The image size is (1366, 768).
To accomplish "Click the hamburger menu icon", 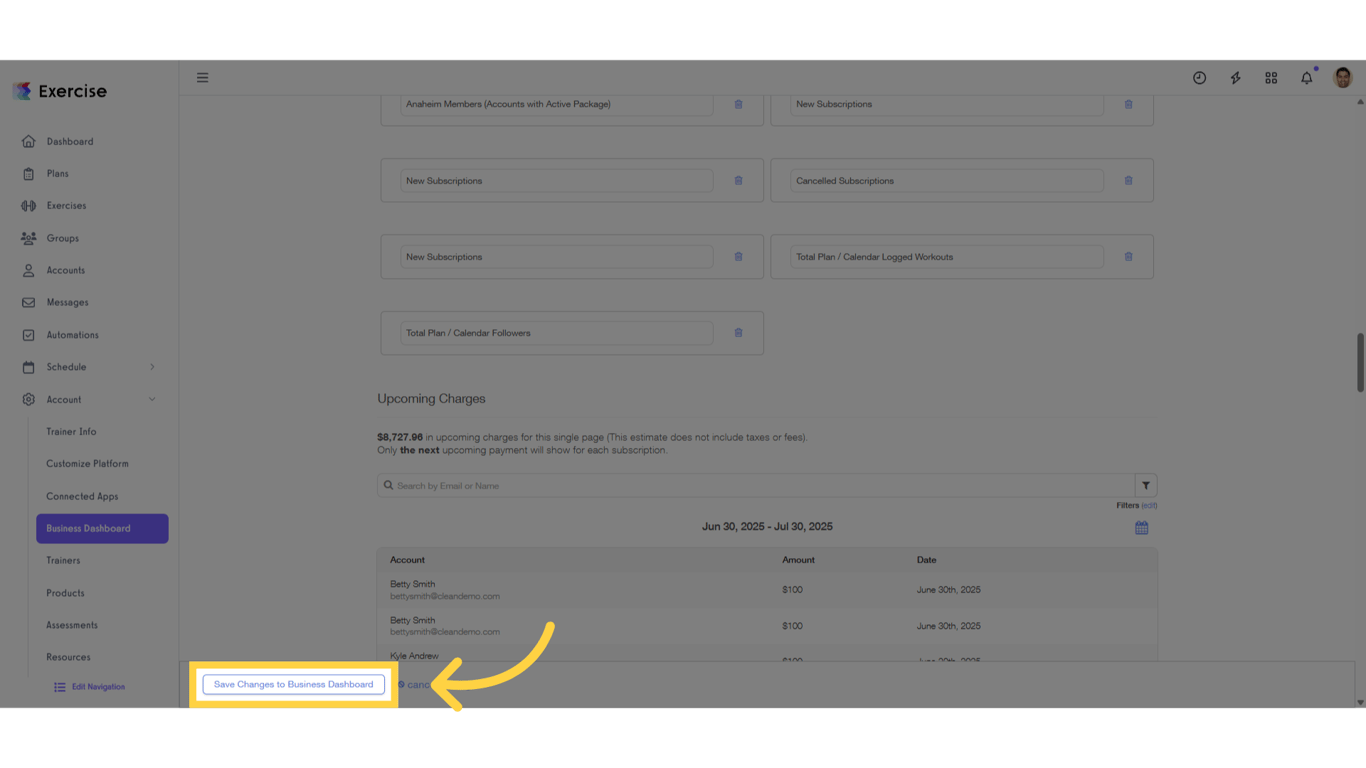I will (x=202, y=77).
